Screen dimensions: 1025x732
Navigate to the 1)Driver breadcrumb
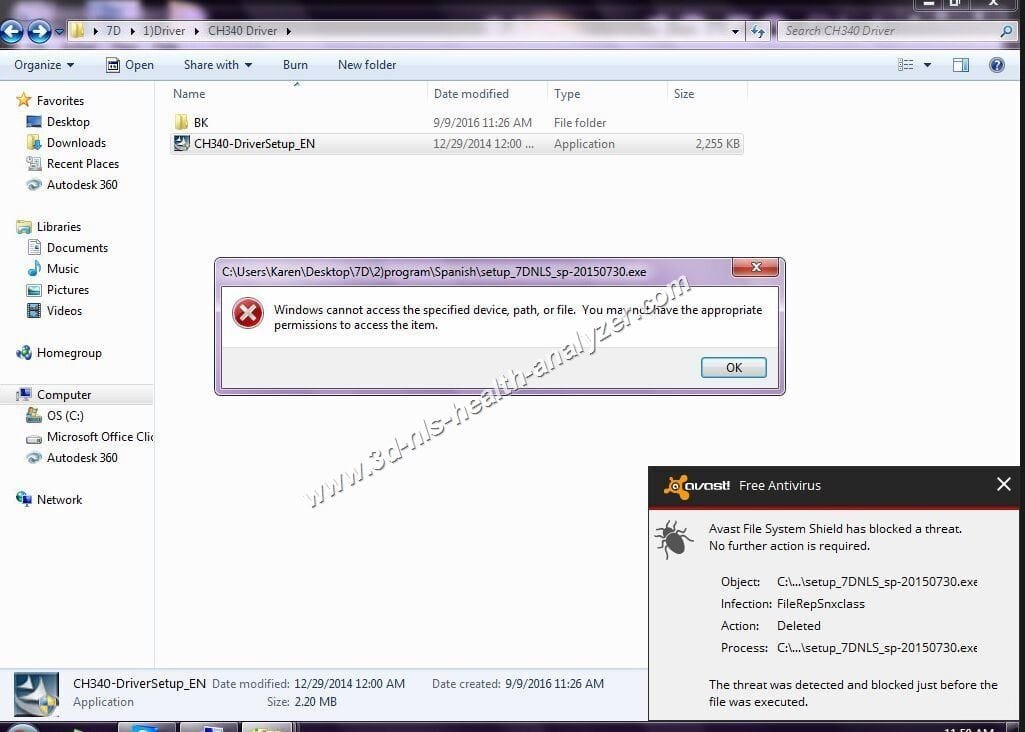pos(163,30)
